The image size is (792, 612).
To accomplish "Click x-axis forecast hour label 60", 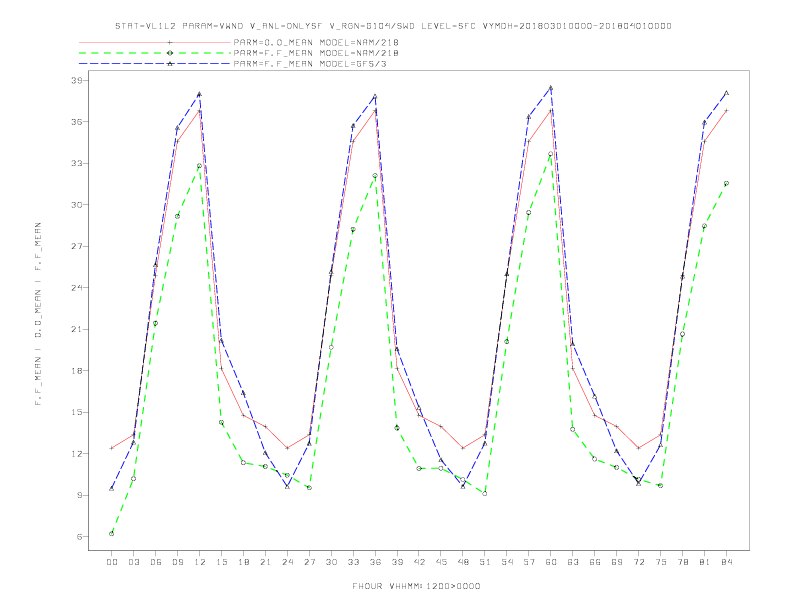I will tap(551, 562).
